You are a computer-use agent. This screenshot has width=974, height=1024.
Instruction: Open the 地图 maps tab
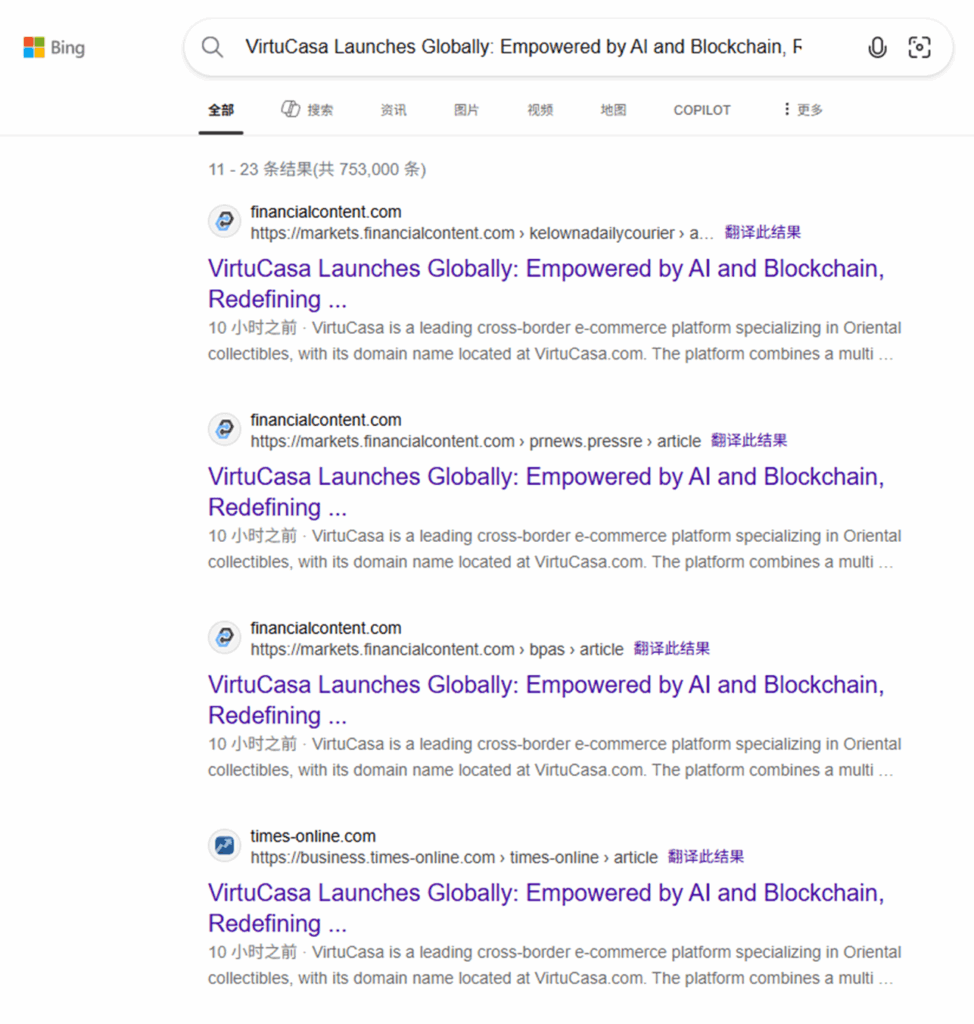pyautogui.click(x=613, y=110)
